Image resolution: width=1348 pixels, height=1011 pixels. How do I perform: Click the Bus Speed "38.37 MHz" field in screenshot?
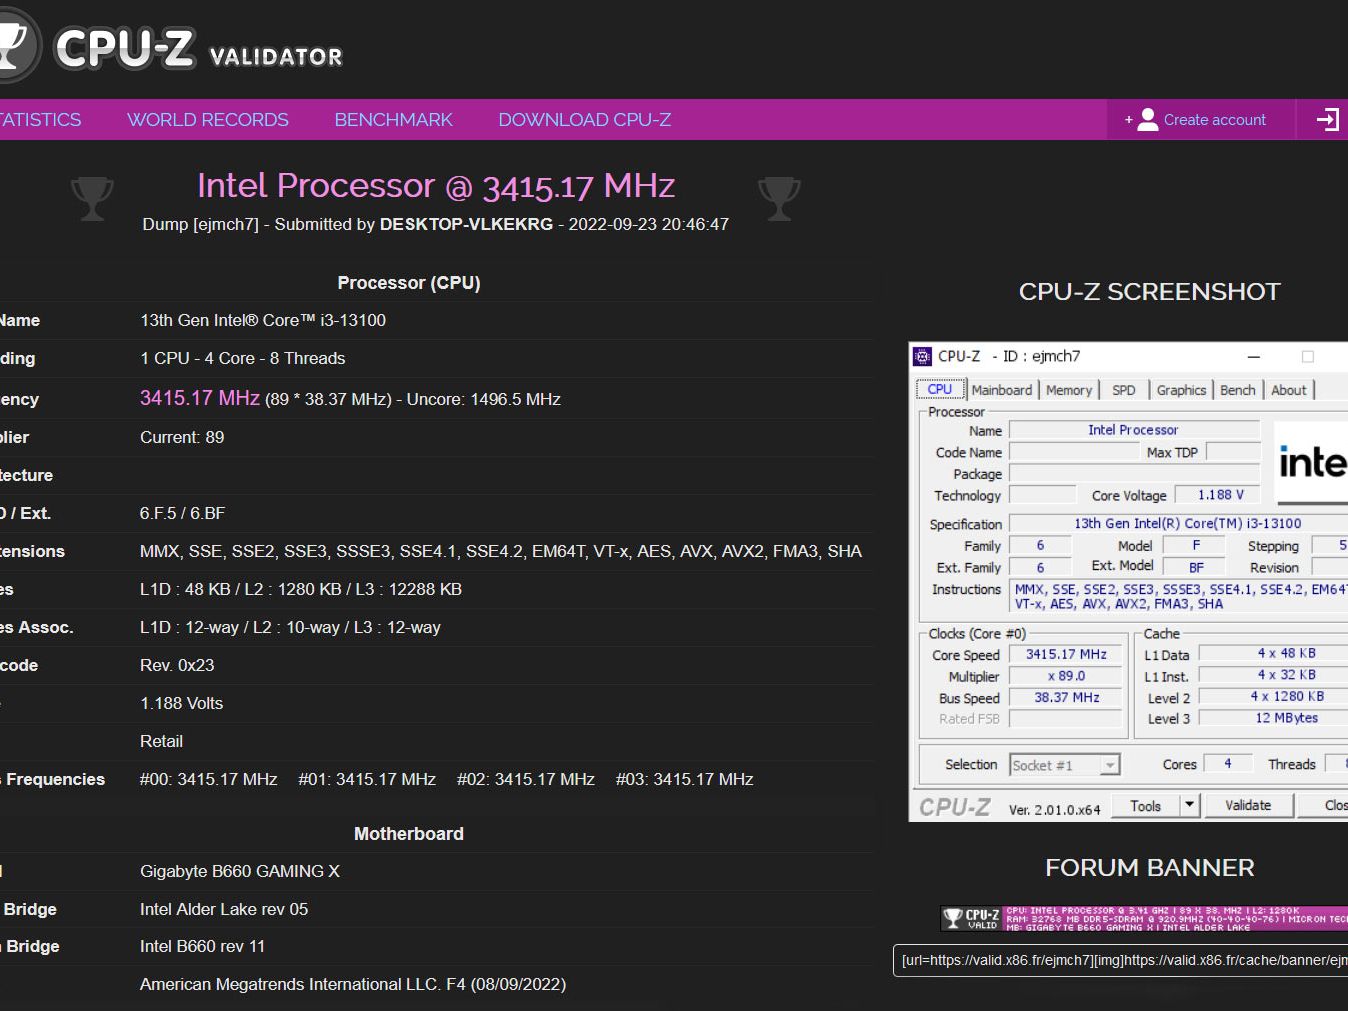click(1066, 698)
